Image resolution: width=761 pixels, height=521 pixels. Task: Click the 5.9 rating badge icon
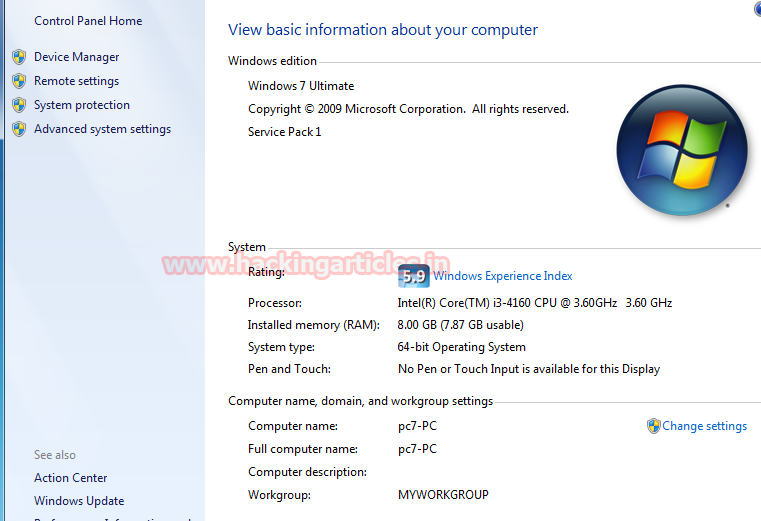414,276
